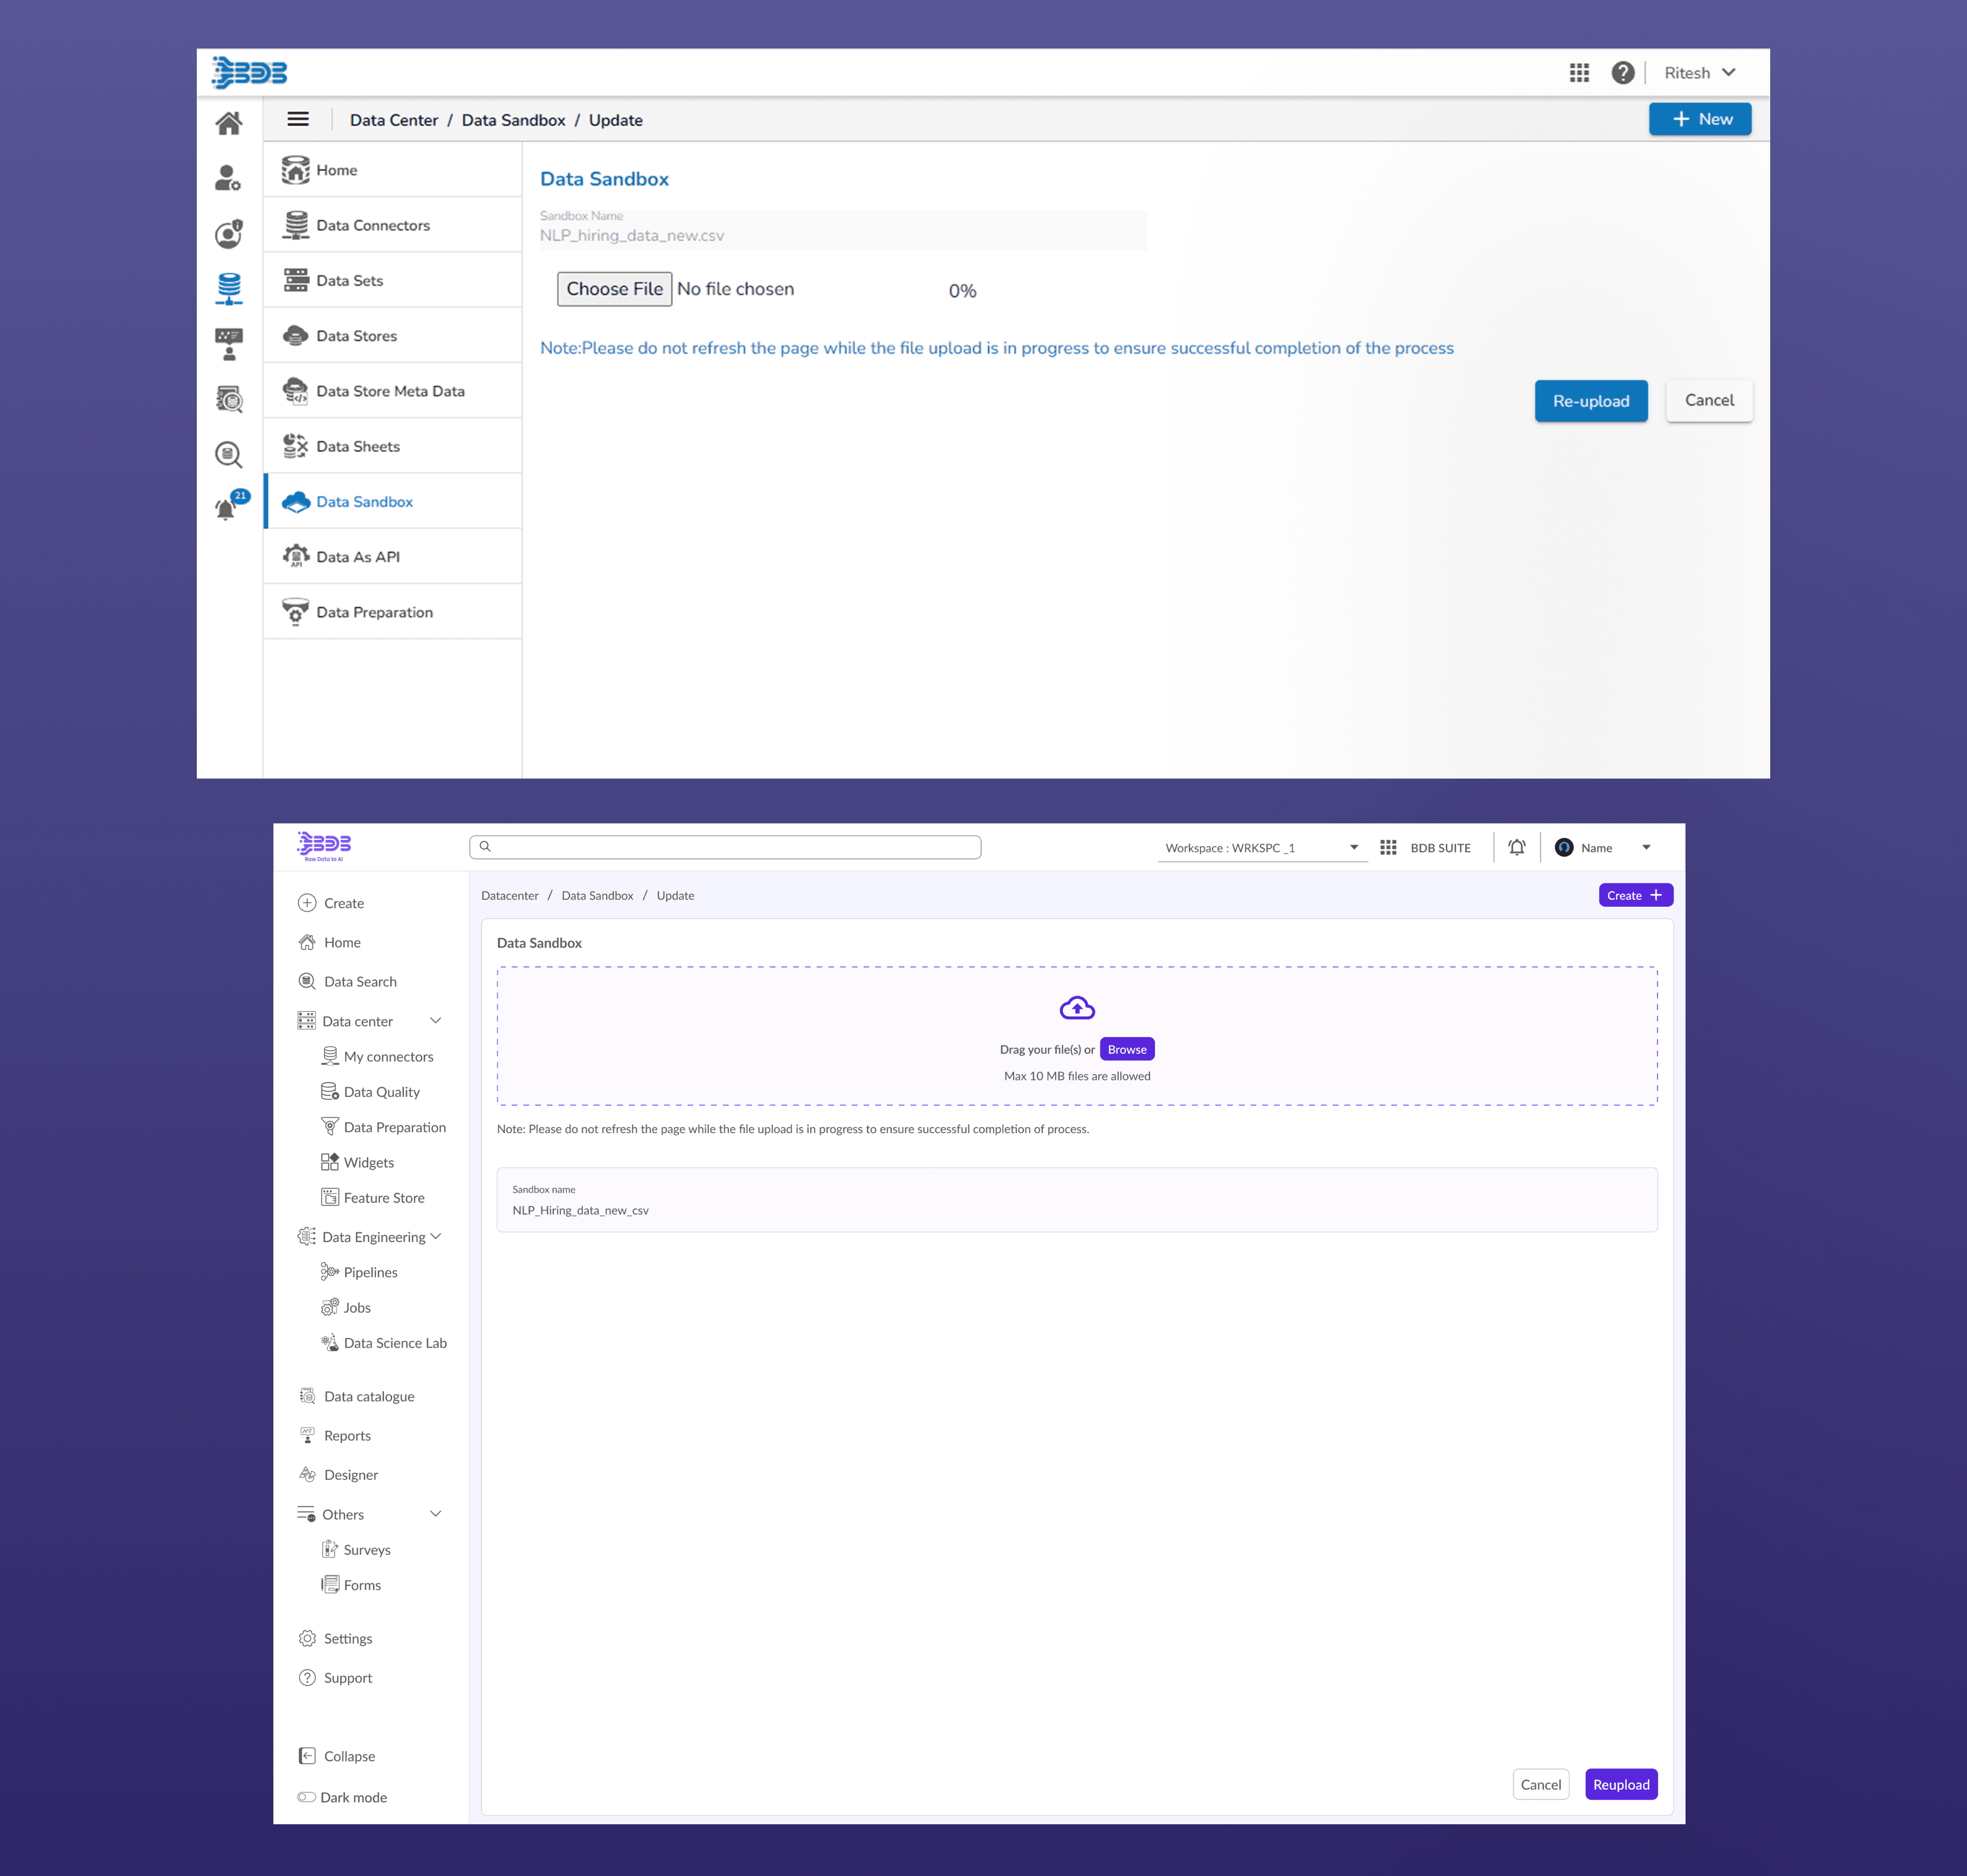This screenshot has height=1876, width=1967.
Task: Open Pipelines under Data Engineering
Action: tap(370, 1272)
